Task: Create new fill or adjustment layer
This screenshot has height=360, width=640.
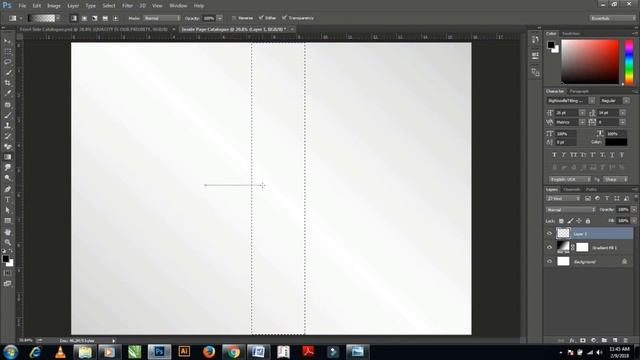Action: (x=593, y=340)
